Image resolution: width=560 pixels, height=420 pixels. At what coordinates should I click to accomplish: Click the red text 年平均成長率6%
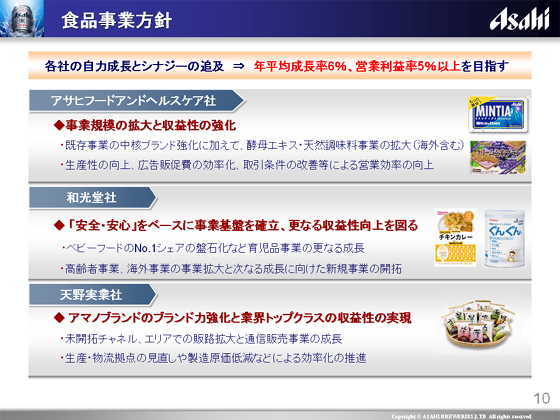pyautogui.click(x=300, y=66)
